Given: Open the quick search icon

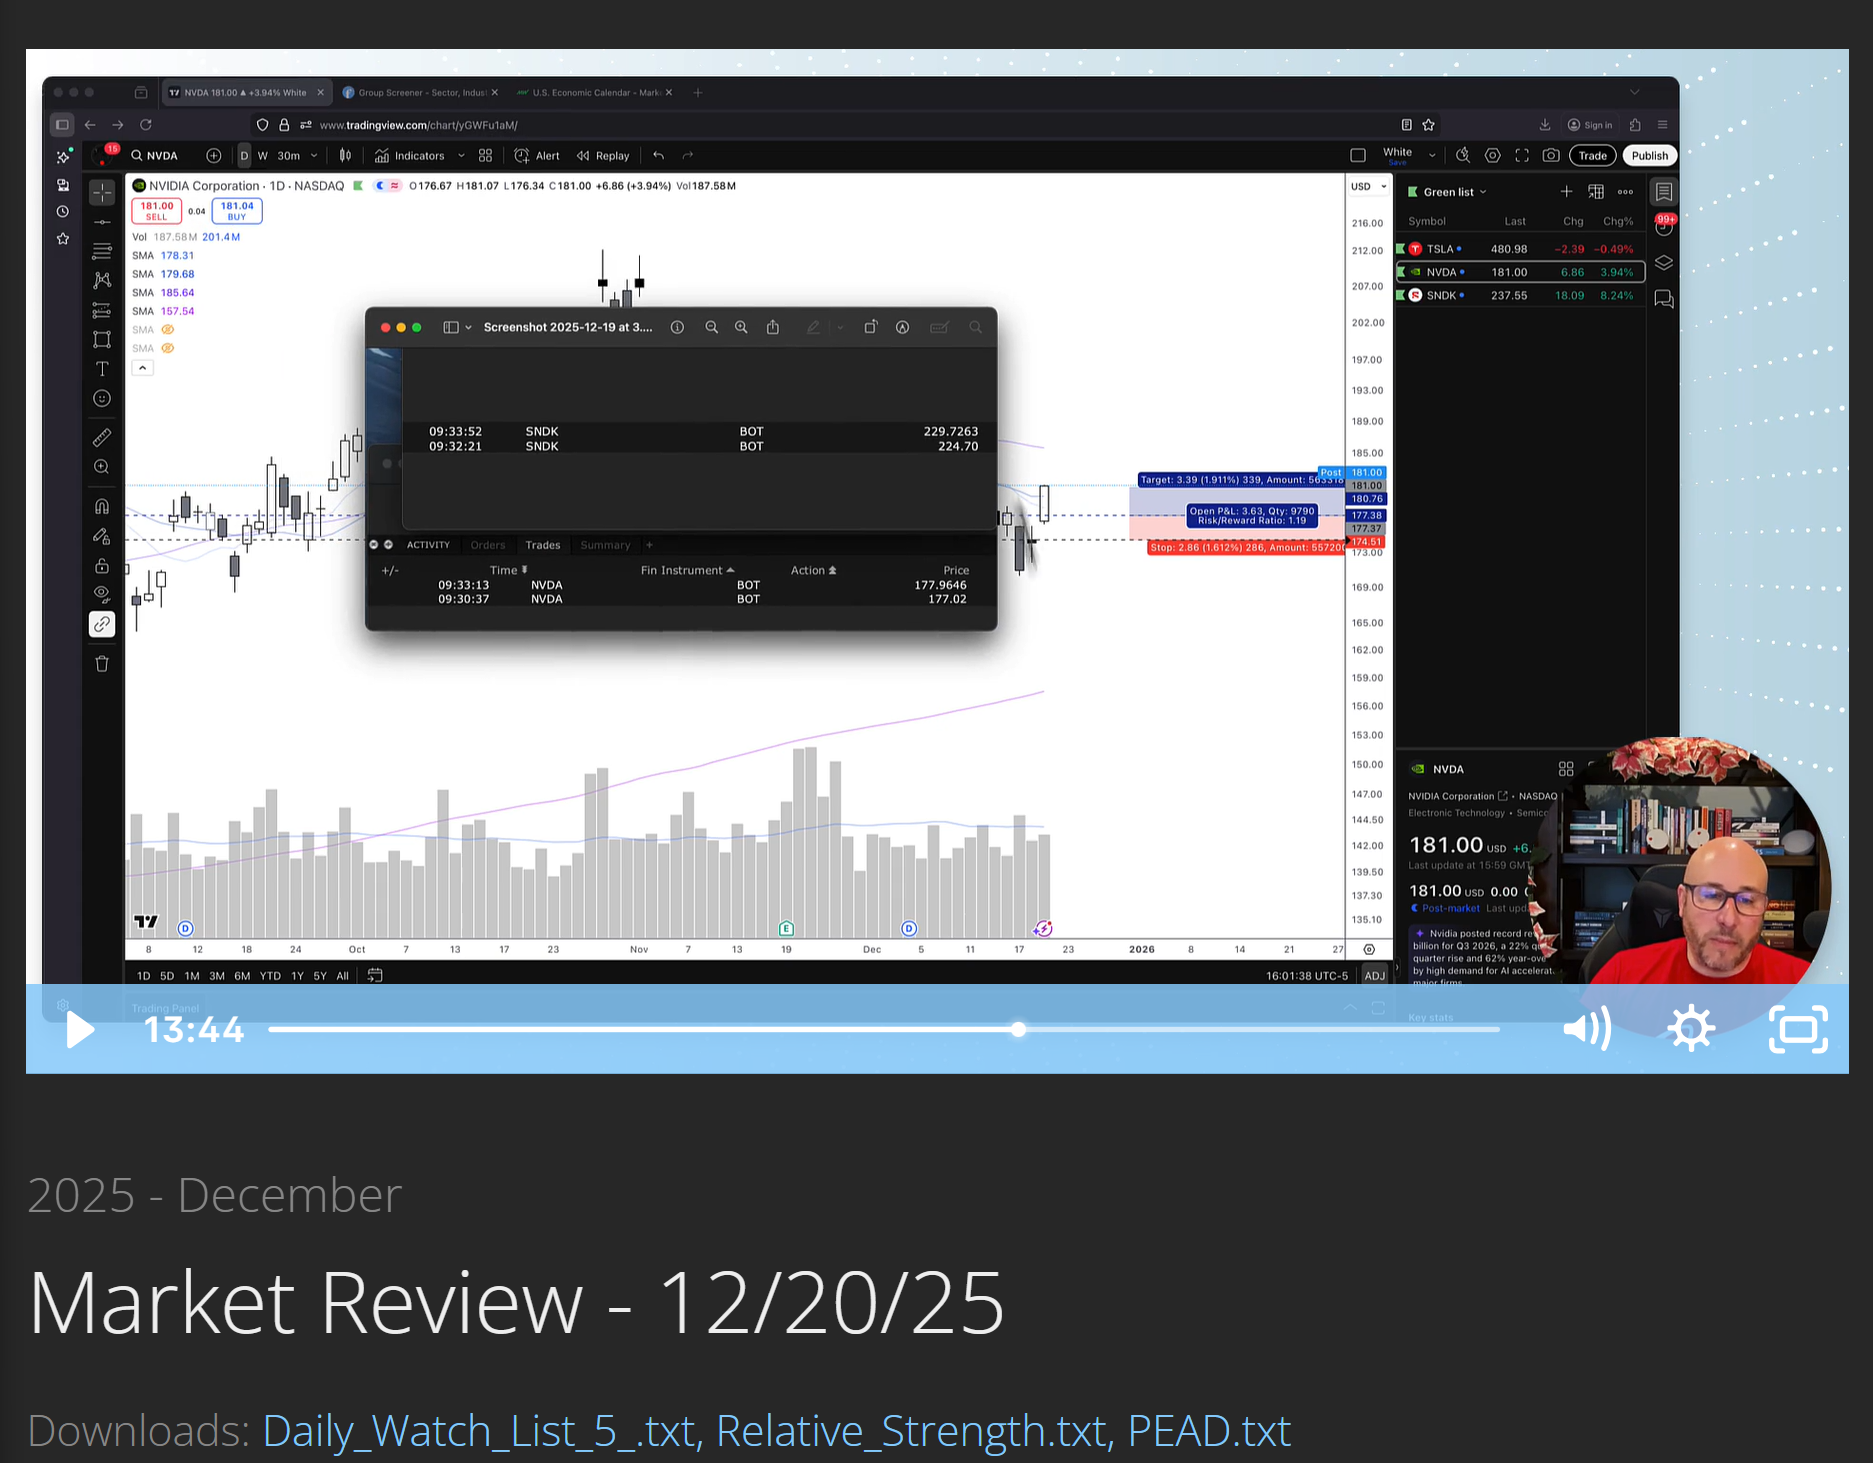Looking at the screenshot, I should 1463,156.
